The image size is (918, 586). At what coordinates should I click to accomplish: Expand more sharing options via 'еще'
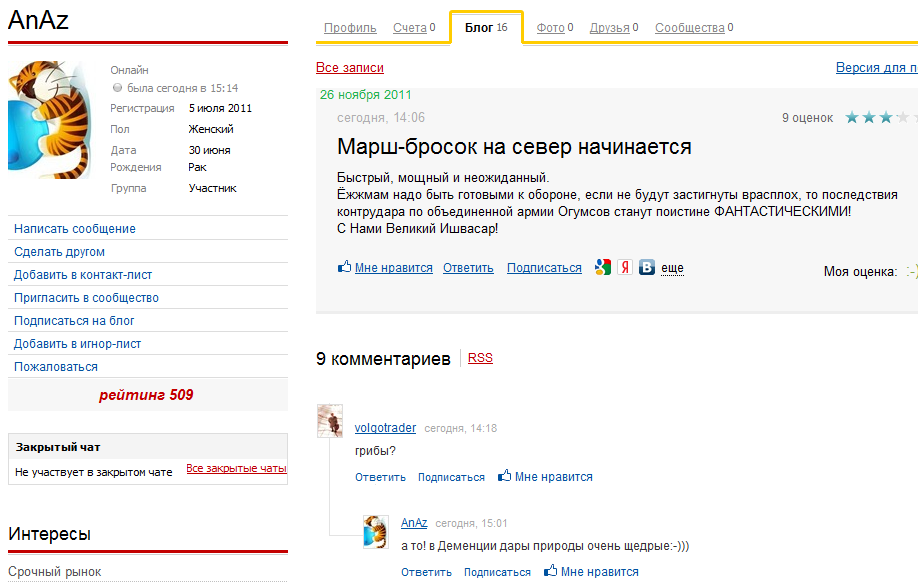click(672, 268)
